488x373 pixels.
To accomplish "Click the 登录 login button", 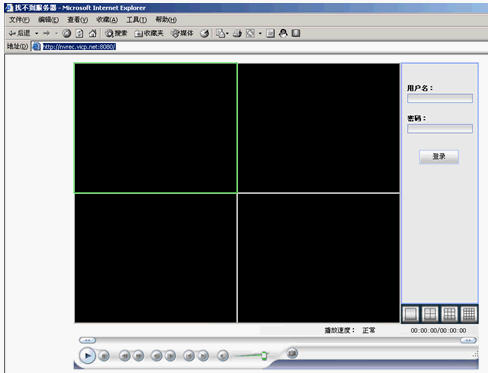I will click(439, 157).
